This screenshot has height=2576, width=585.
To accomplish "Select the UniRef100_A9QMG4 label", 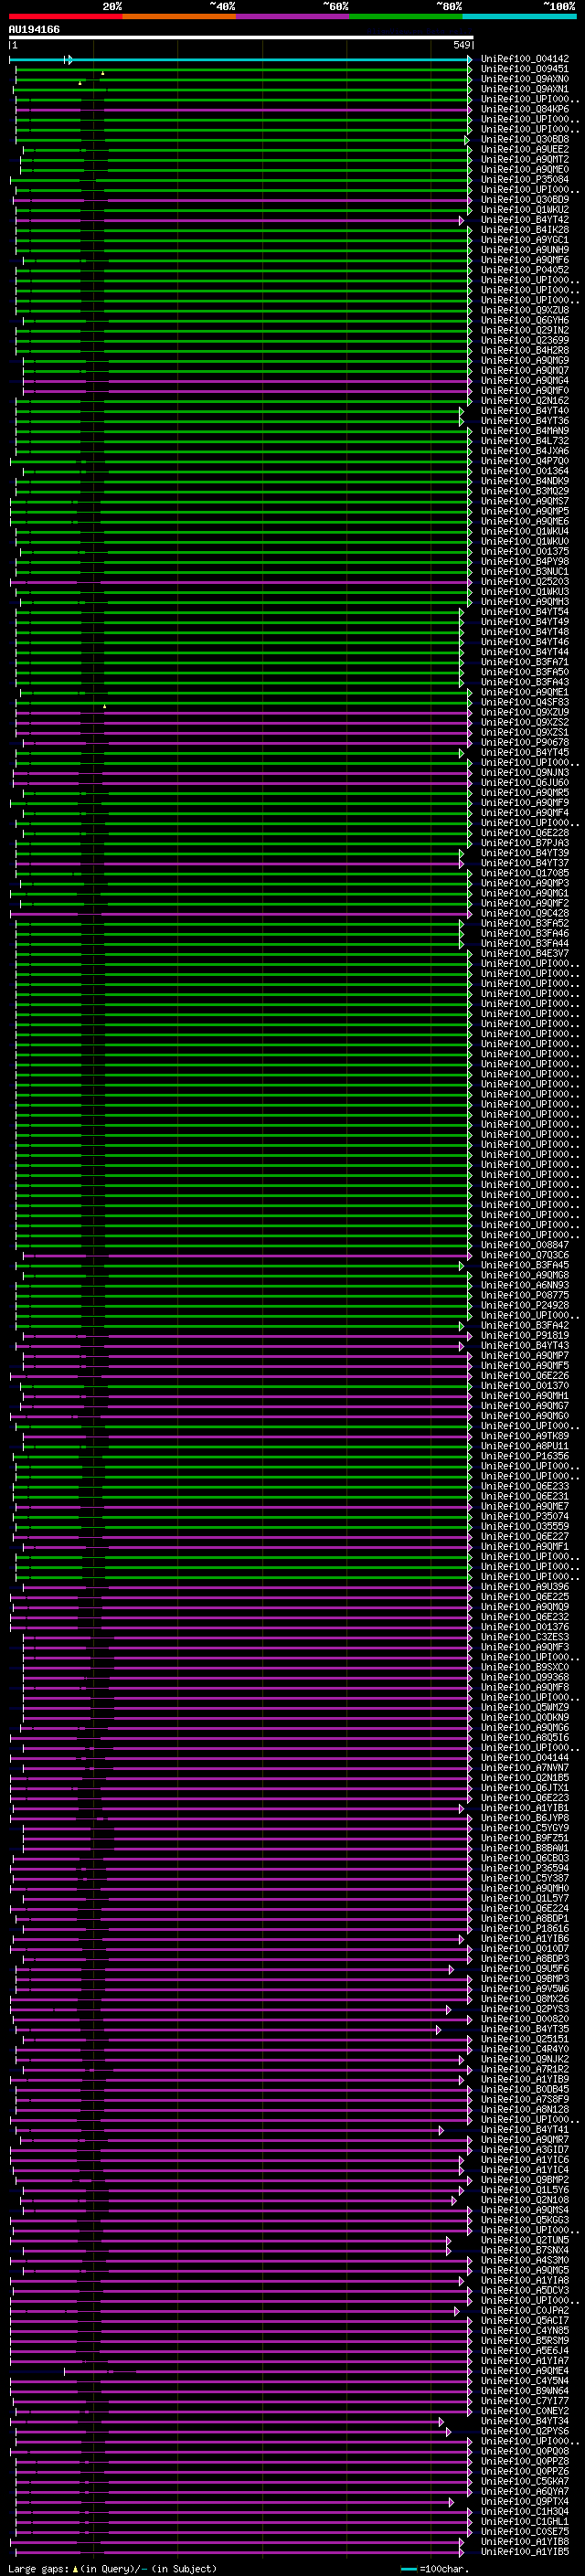I will (x=525, y=381).
